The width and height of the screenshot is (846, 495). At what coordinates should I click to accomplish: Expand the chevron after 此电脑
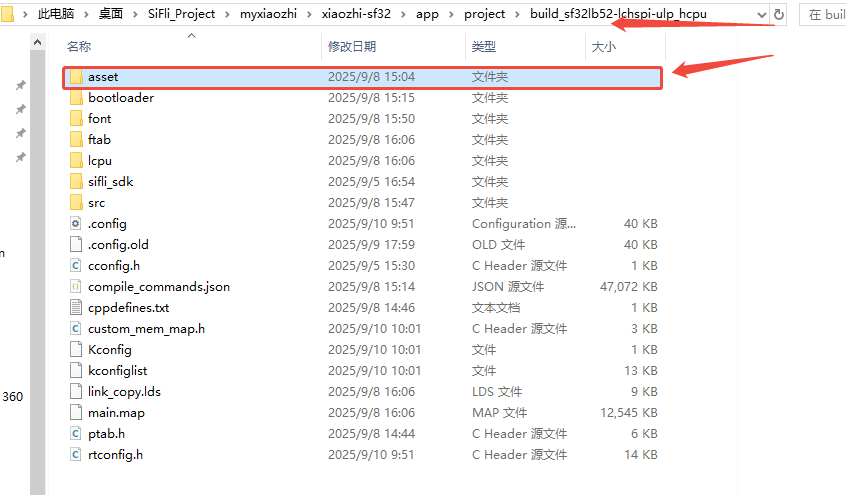pyautogui.click(x=86, y=15)
